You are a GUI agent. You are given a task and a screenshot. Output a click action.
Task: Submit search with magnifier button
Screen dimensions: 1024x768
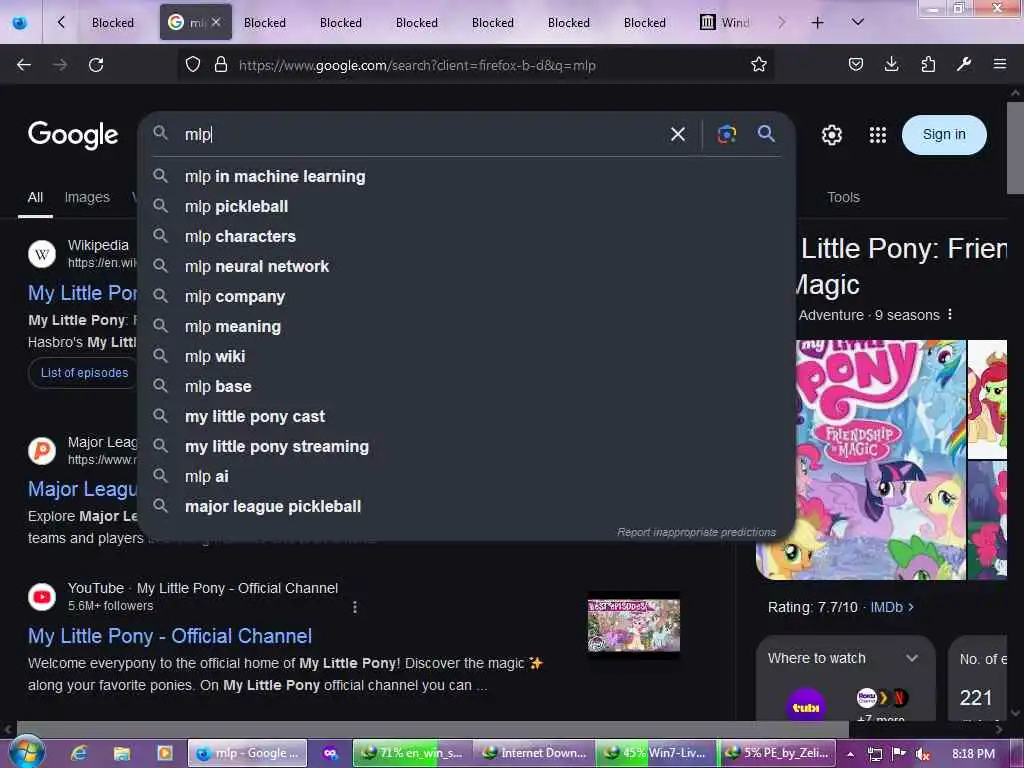click(766, 134)
